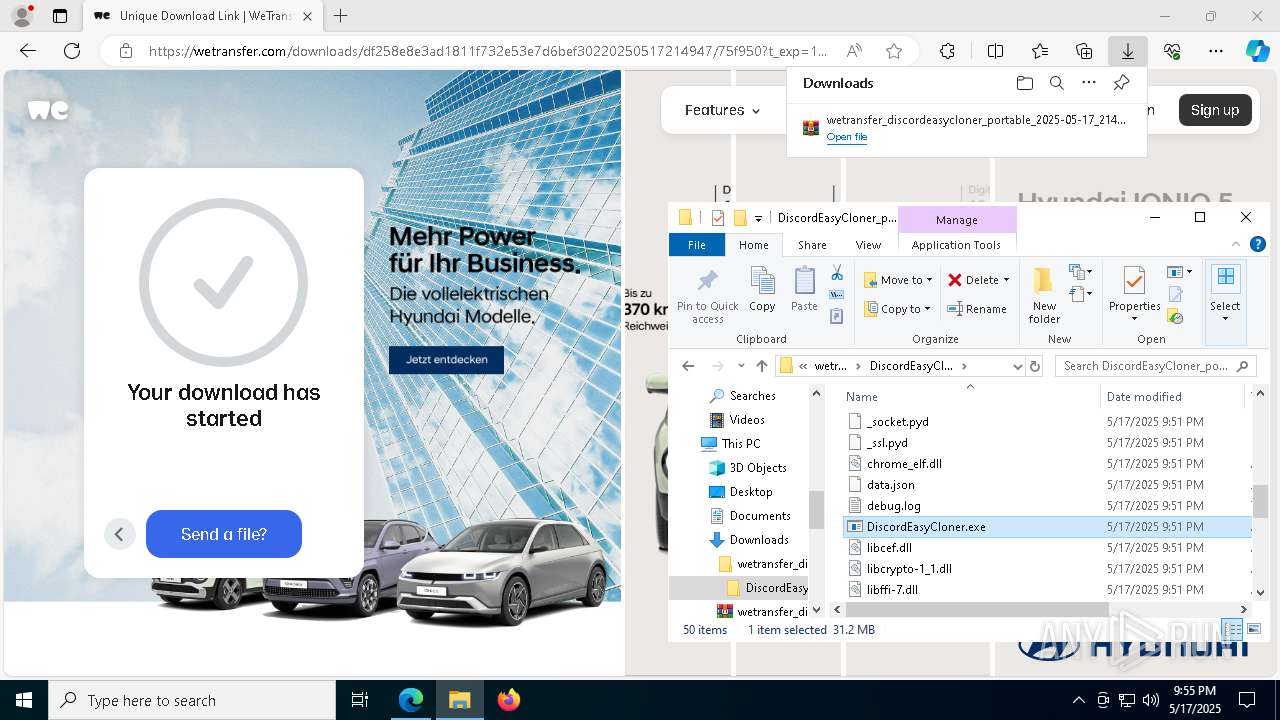The height and width of the screenshot is (720, 1280).
Task: Click the Read aloud icon in address bar
Action: (854, 51)
